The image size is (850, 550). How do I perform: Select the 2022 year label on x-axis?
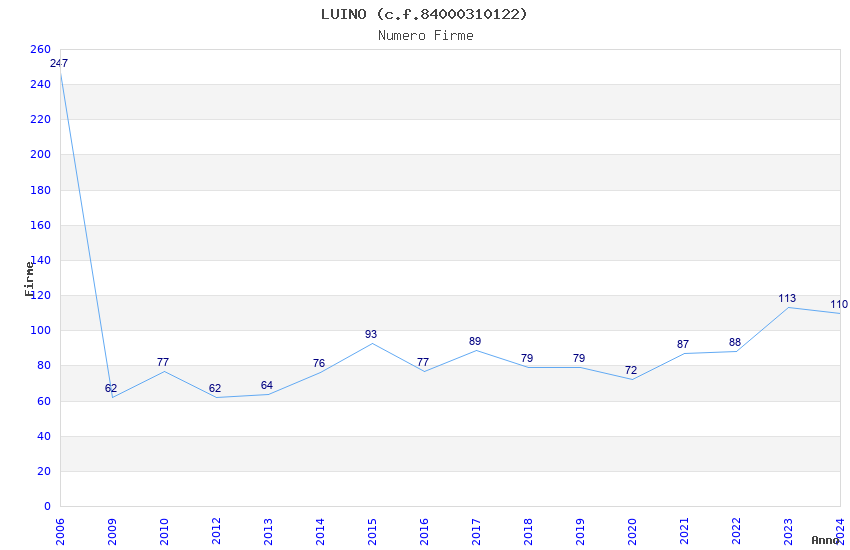[736, 531]
